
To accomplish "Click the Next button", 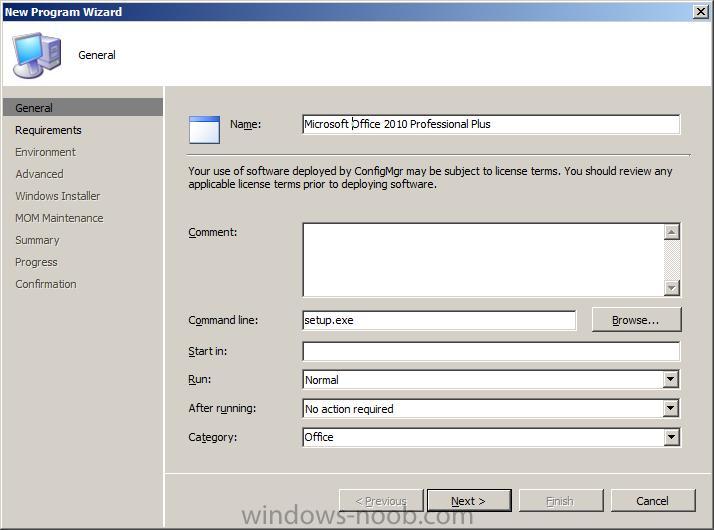I will [x=469, y=501].
